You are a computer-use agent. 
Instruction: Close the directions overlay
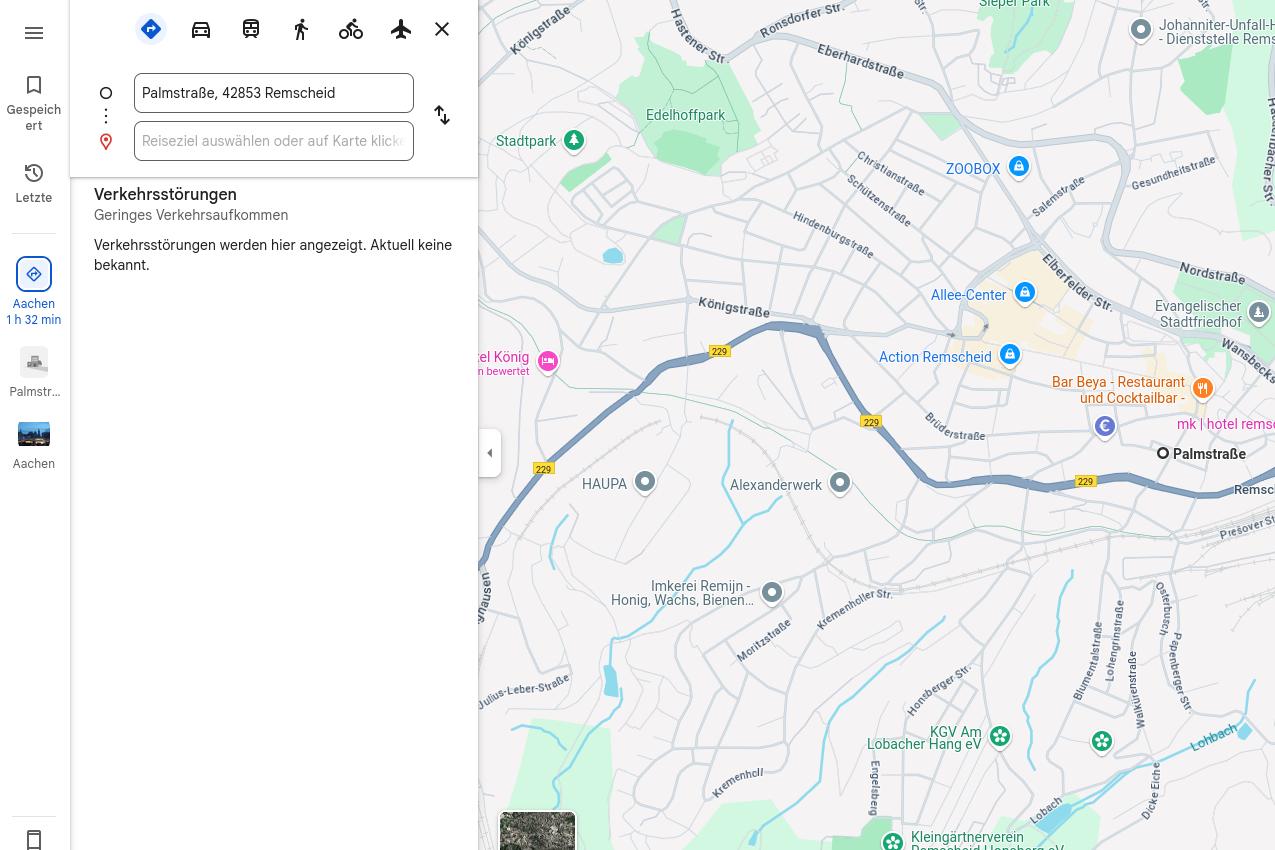442,29
